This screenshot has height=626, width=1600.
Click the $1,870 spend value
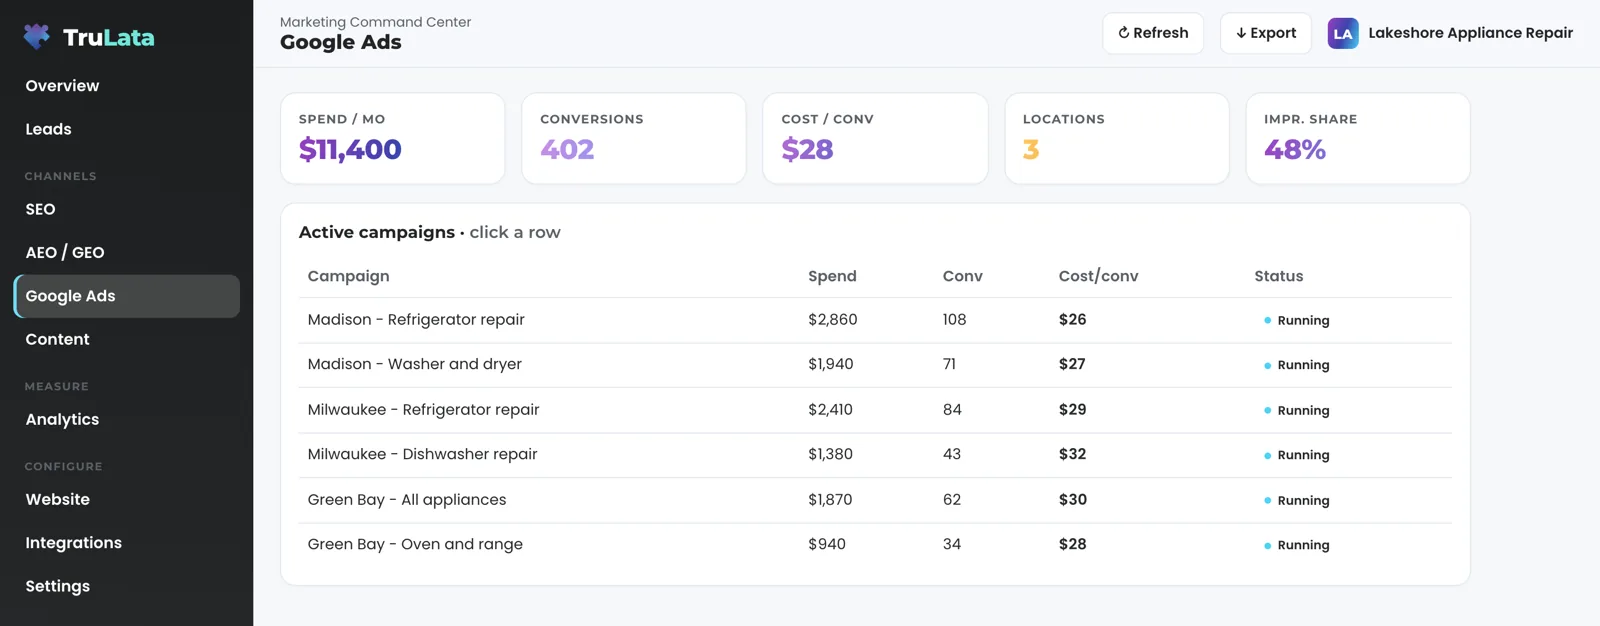pos(830,499)
